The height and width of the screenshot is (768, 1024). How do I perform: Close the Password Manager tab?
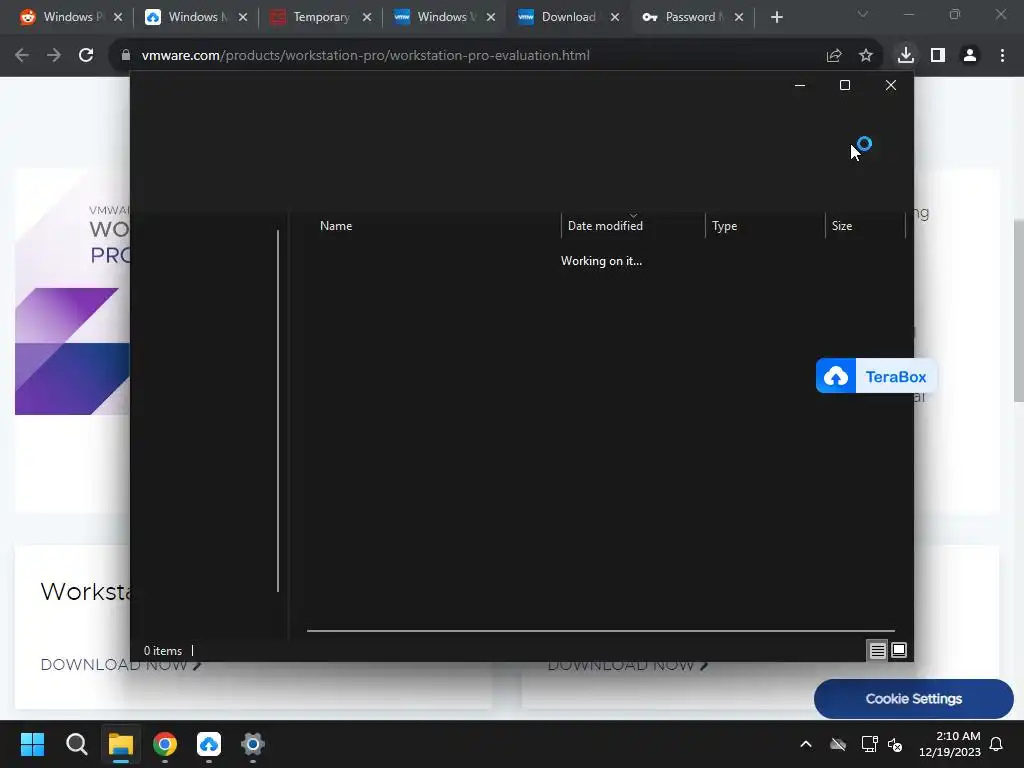coord(739,17)
